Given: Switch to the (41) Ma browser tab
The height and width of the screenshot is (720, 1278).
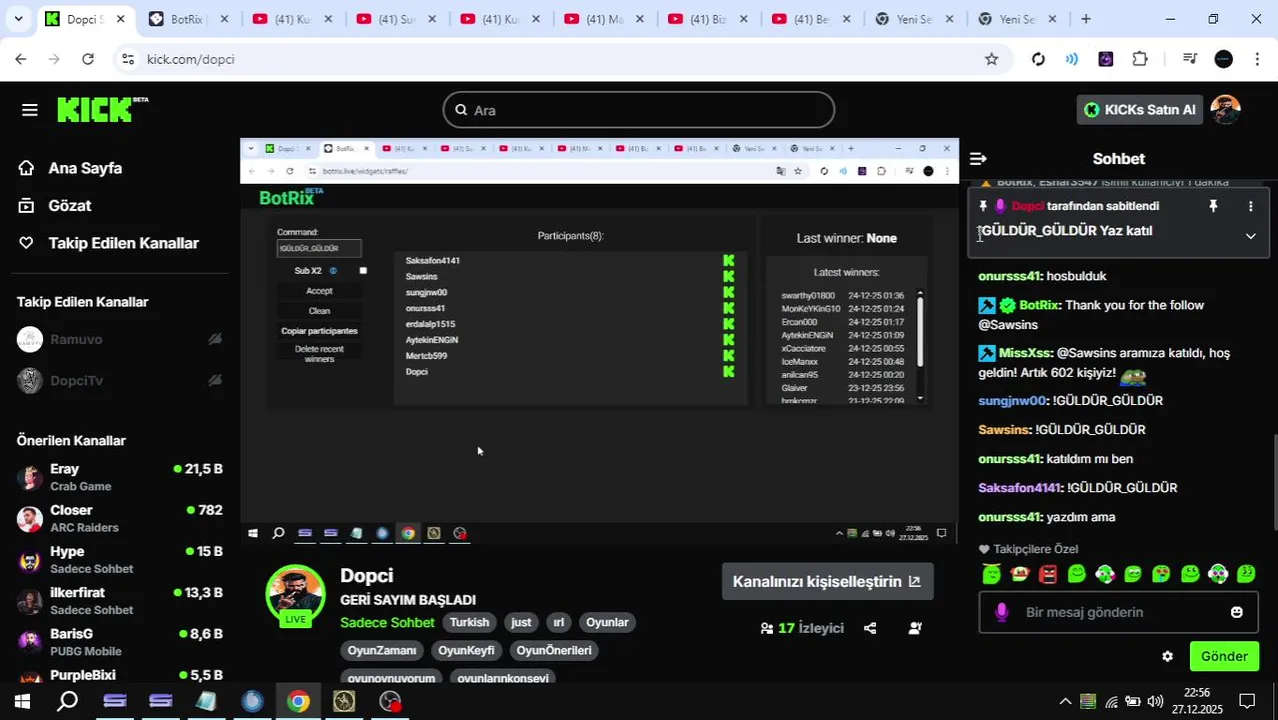Looking at the screenshot, I should 605,19.
